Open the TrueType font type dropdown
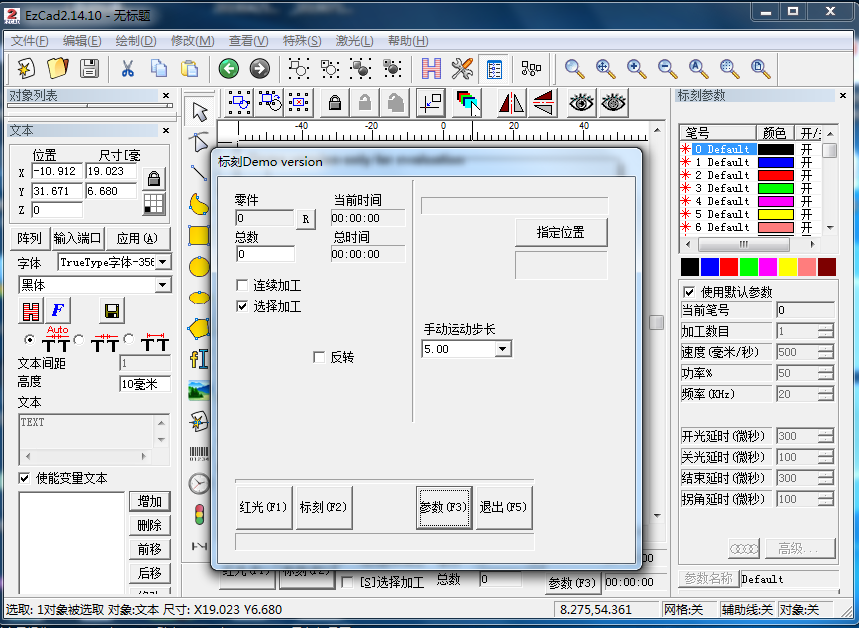This screenshot has height=628, width=859. click(163, 262)
